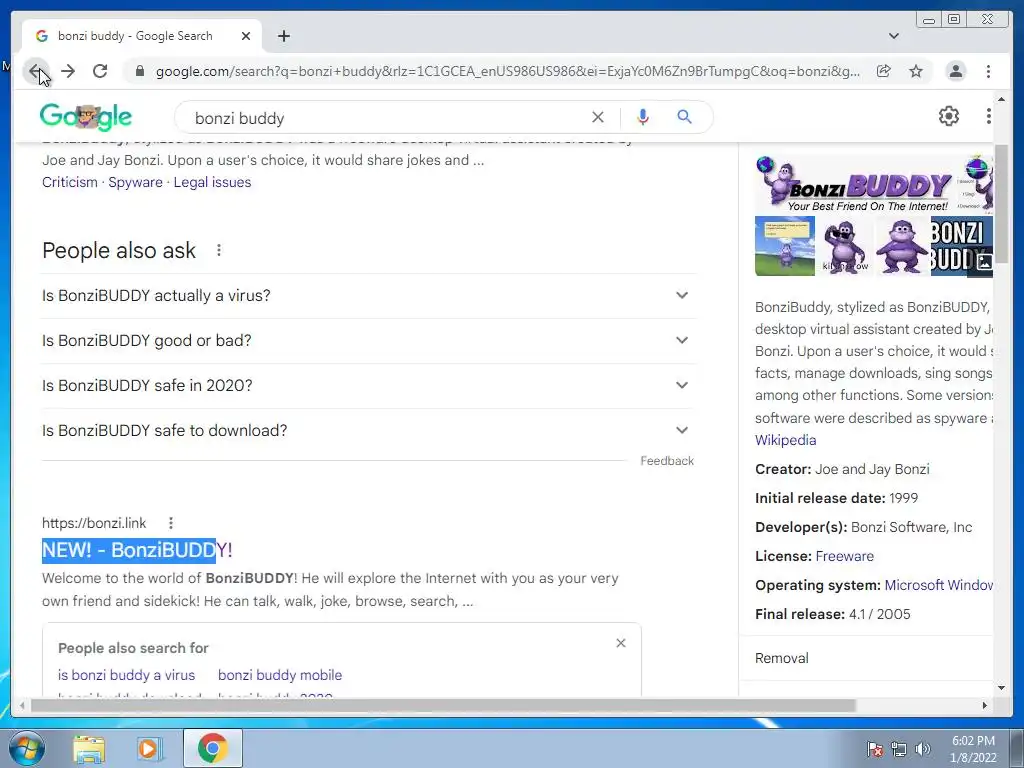
Task: Expand 'Is BonziBUDDY safe to download?'
Action: click(368, 431)
